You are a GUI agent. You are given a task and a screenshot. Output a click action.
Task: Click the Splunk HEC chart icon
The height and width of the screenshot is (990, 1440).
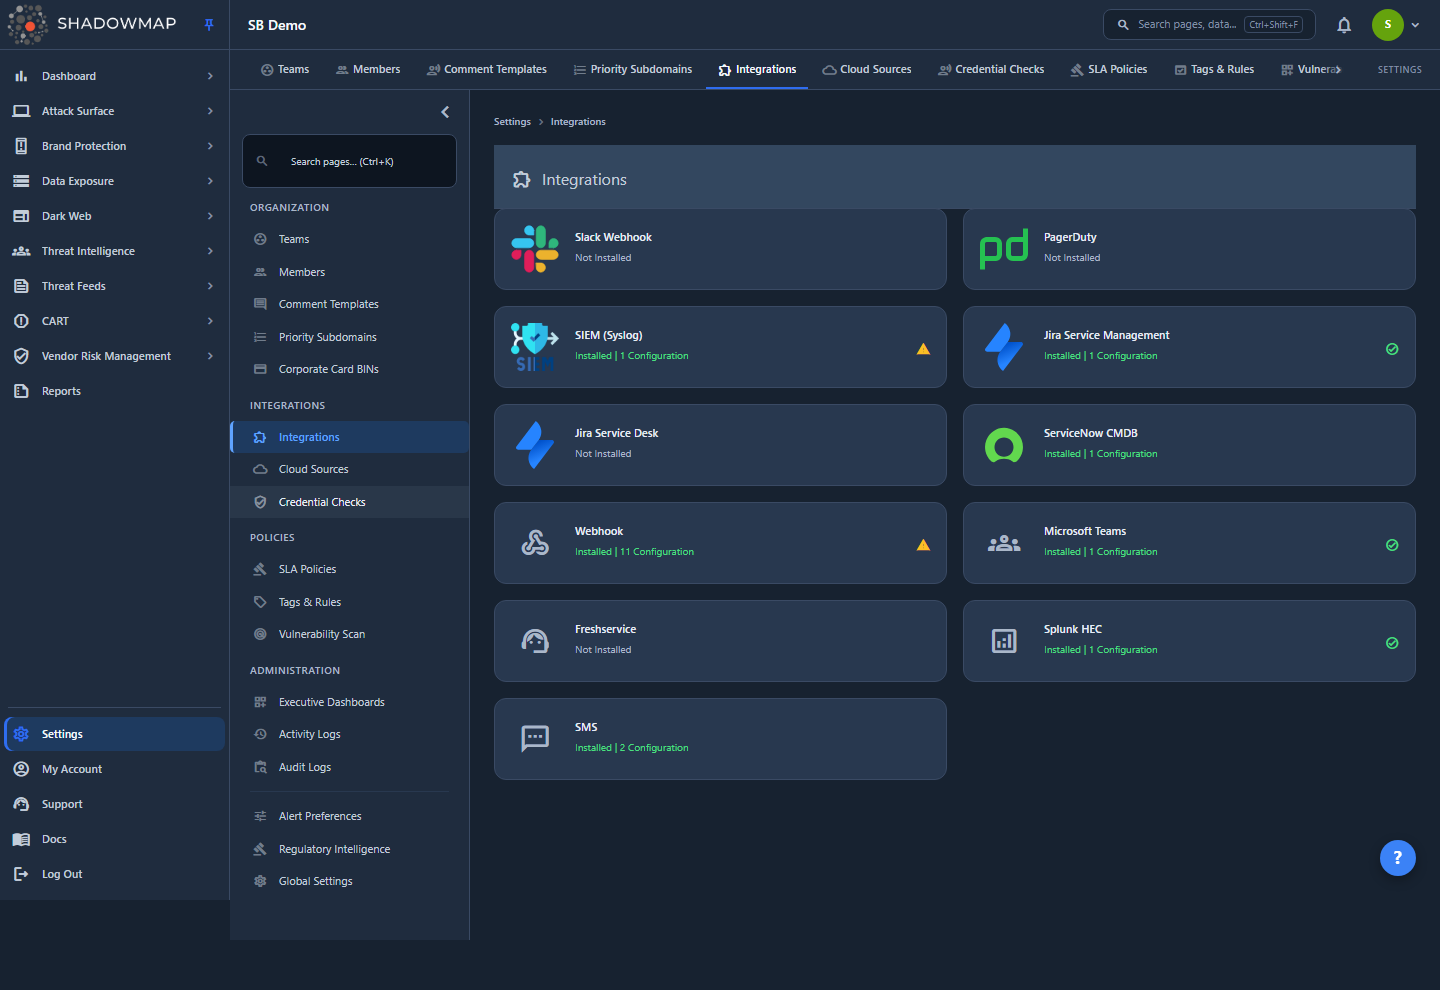click(1004, 641)
